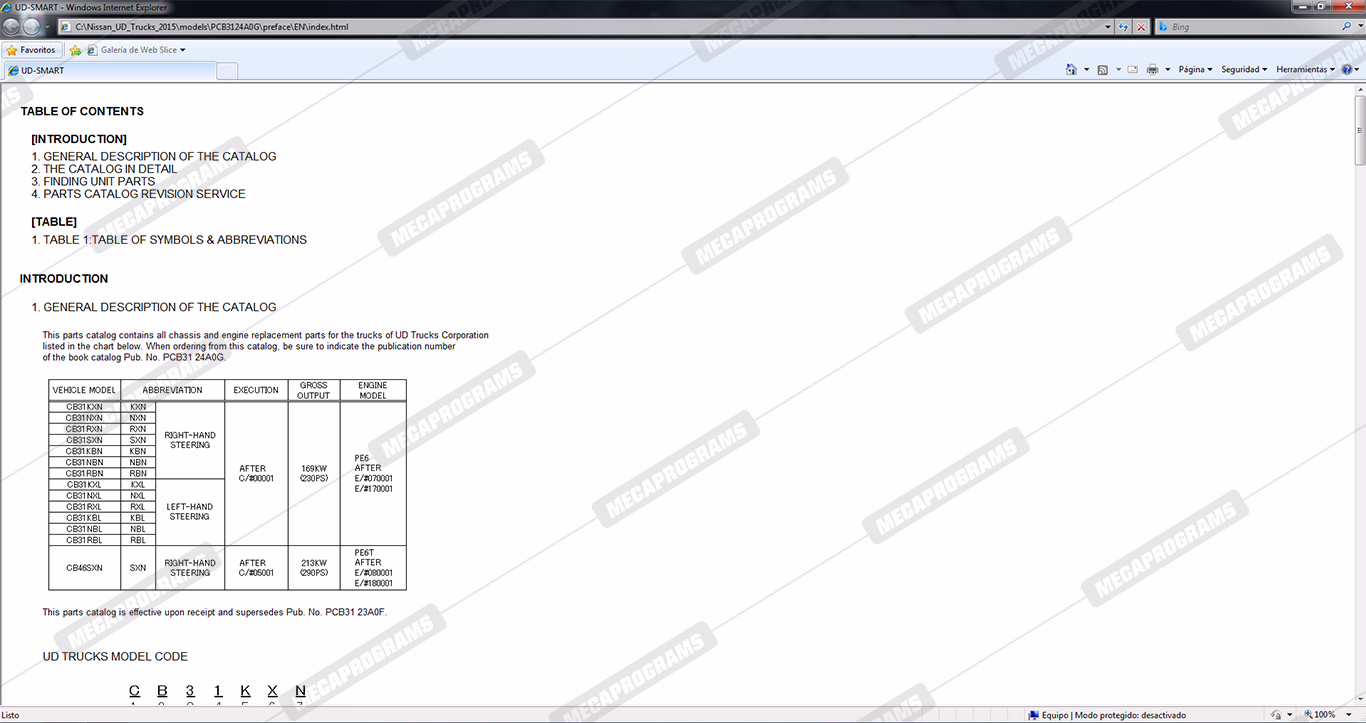Go back using the browser Back arrow

pos(12,27)
